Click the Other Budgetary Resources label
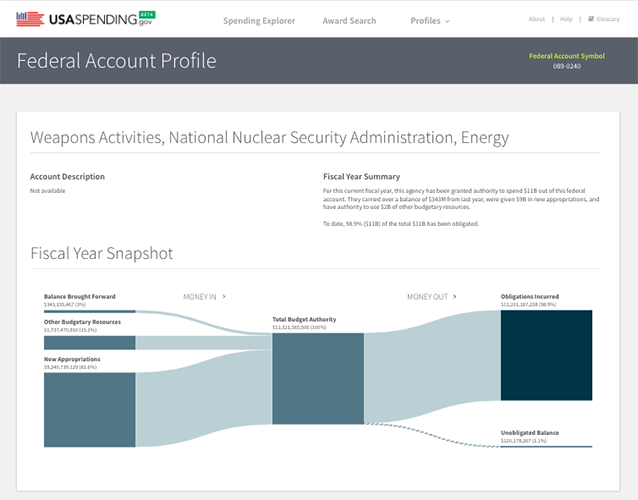Screen dimensions: 638x500 82,322
